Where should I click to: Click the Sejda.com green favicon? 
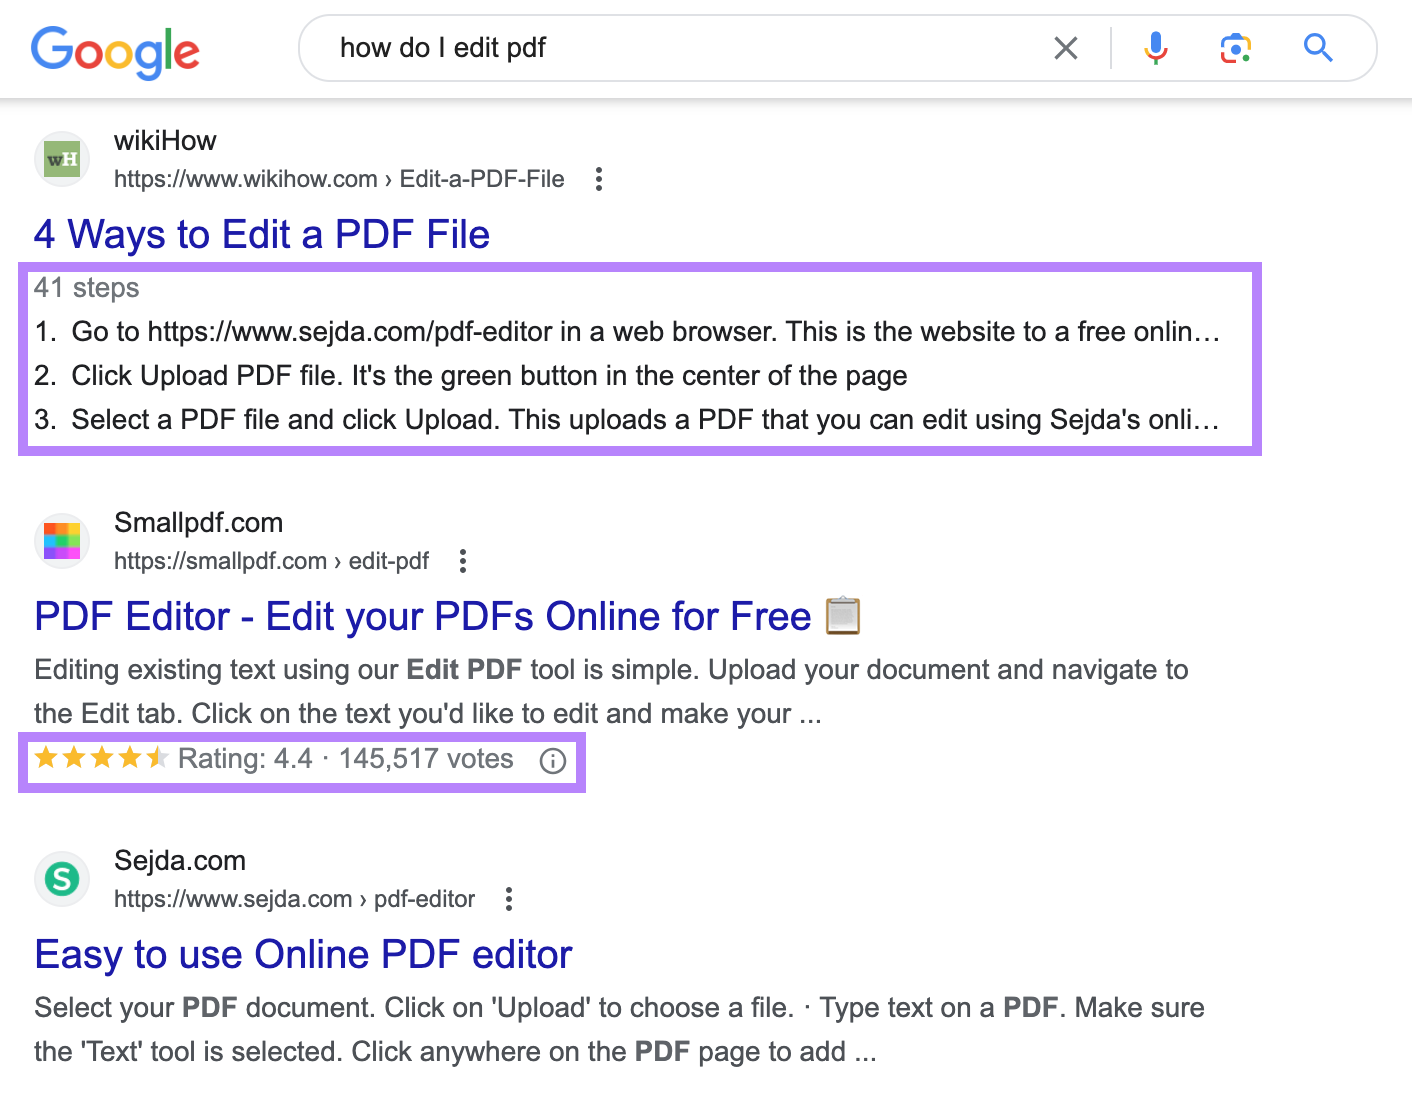(61, 878)
